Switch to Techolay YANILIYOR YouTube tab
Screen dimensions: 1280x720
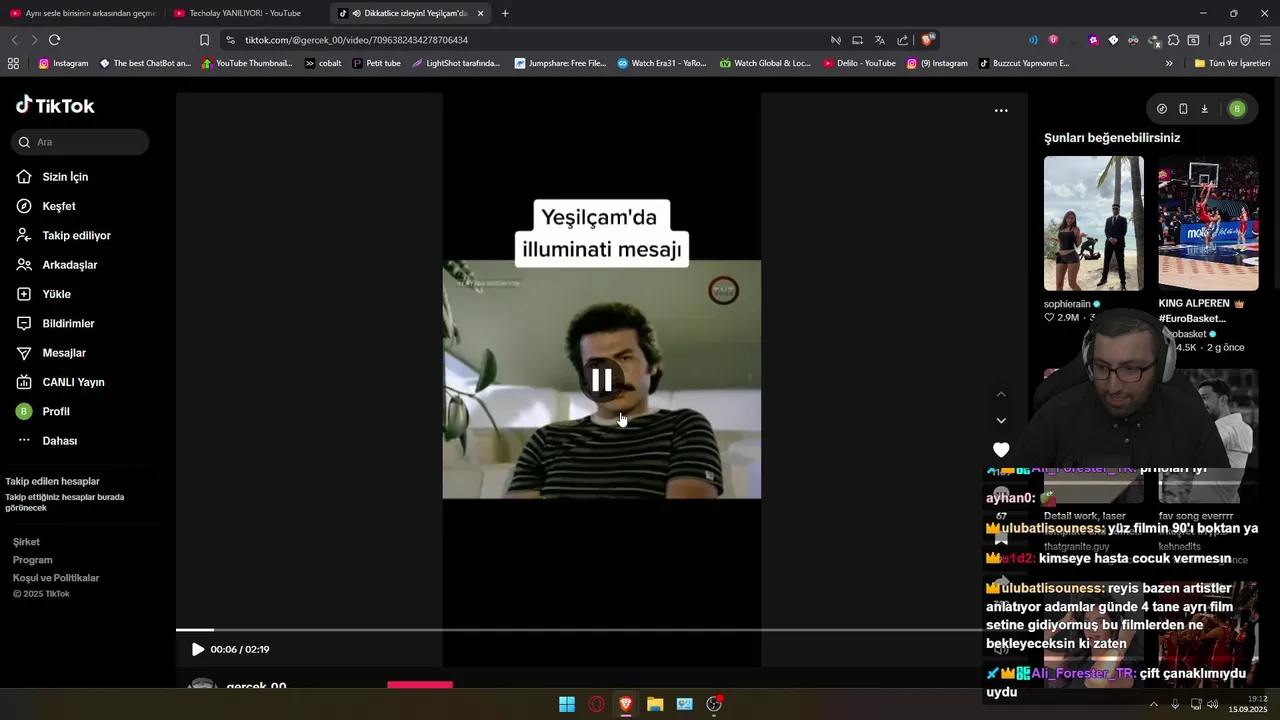pos(246,13)
